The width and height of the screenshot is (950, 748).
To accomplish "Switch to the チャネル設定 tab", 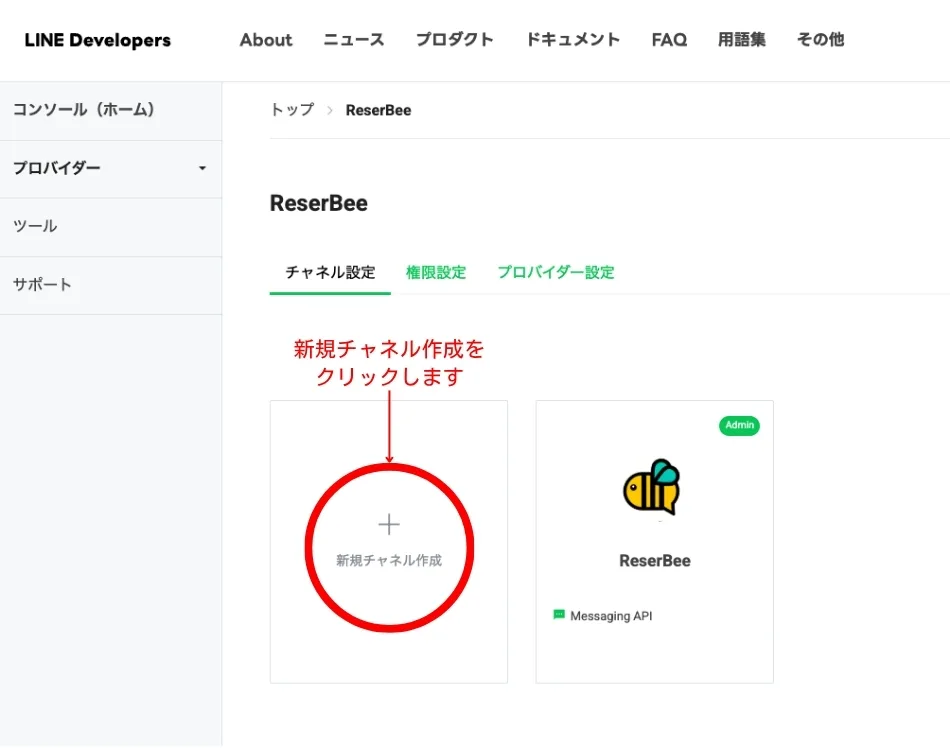I will 330,272.
